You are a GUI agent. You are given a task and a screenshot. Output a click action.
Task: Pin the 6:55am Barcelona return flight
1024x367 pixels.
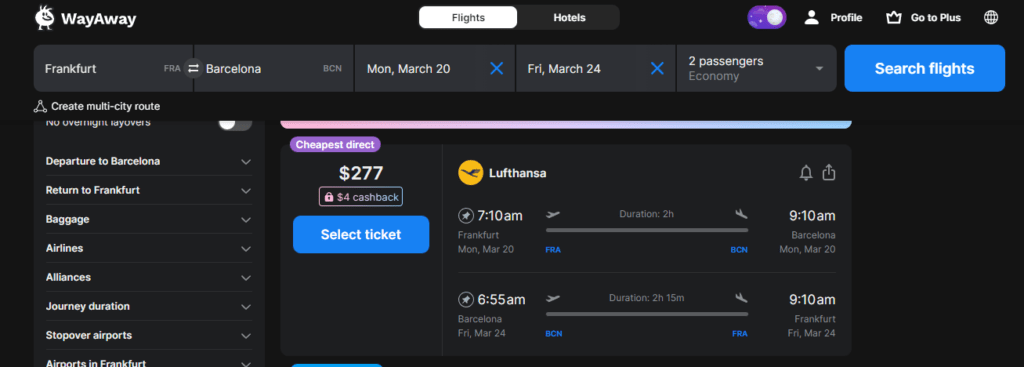click(466, 300)
